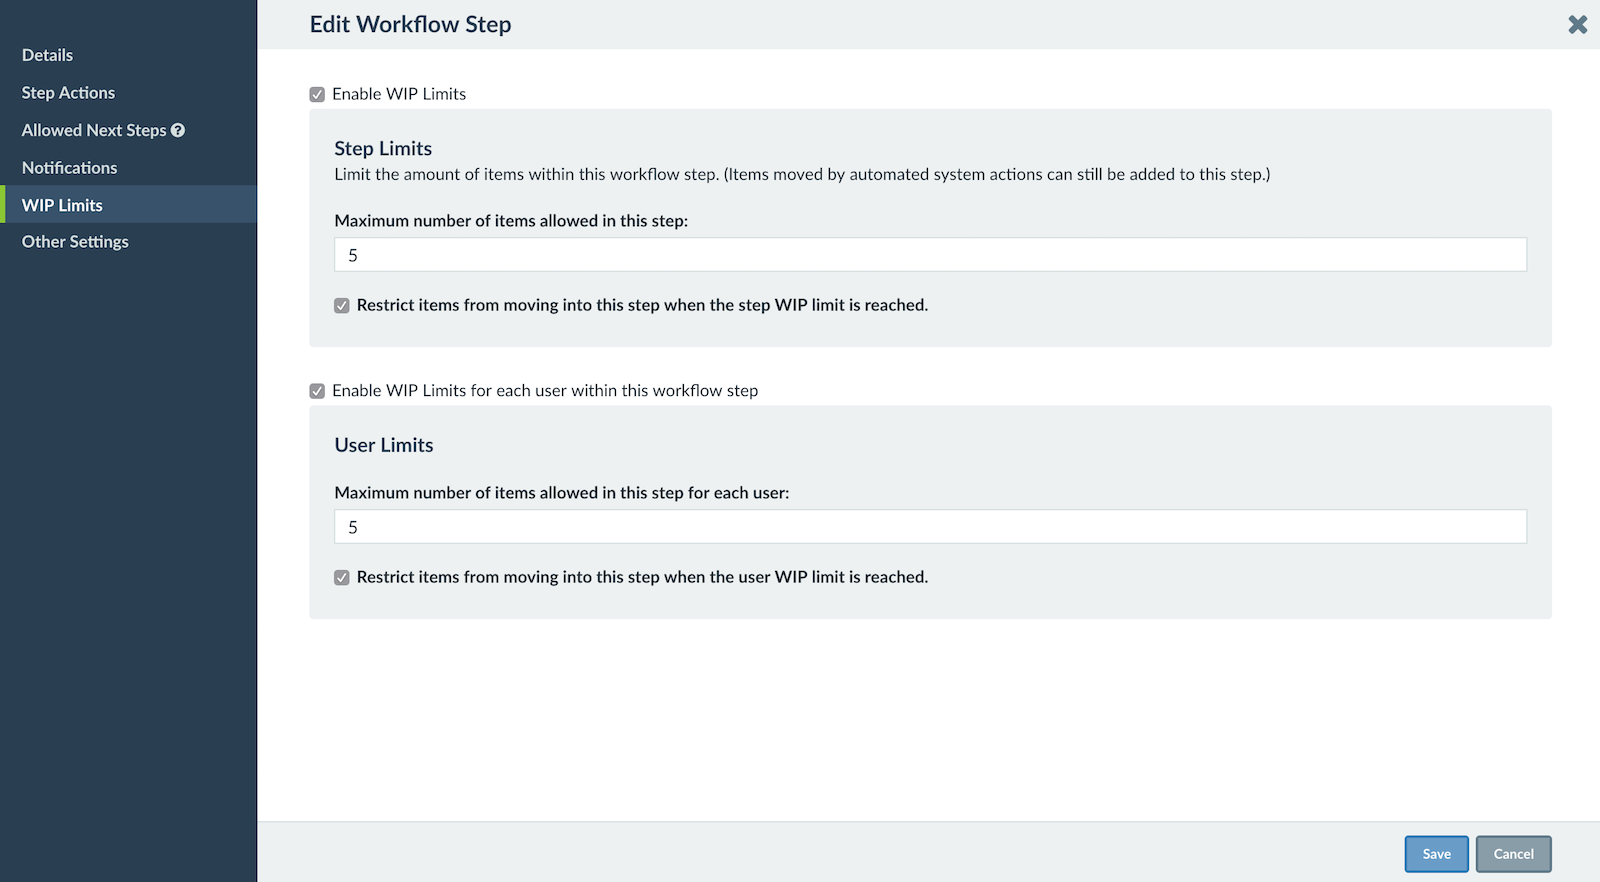Disable the Enable WIP Limits checkbox
The width and height of the screenshot is (1600, 882).
pos(318,93)
